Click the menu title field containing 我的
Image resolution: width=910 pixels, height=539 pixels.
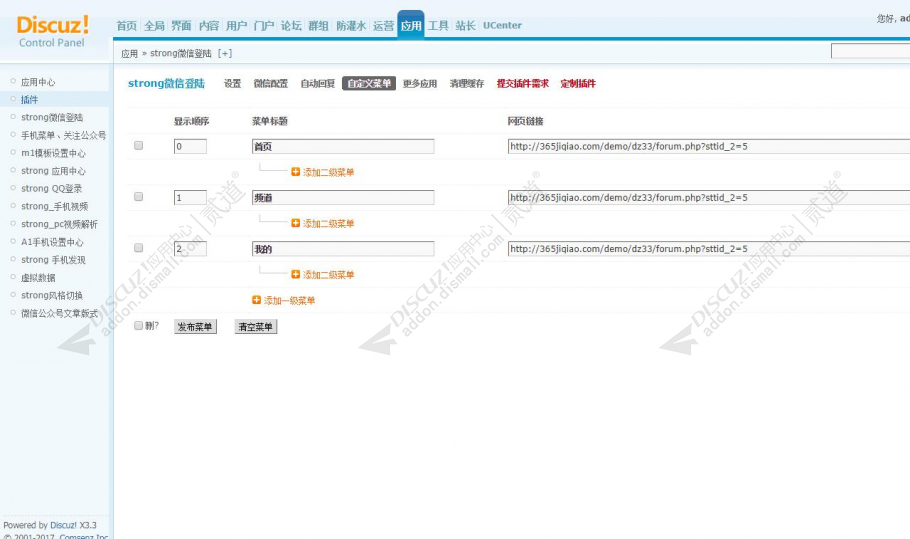tap(343, 248)
